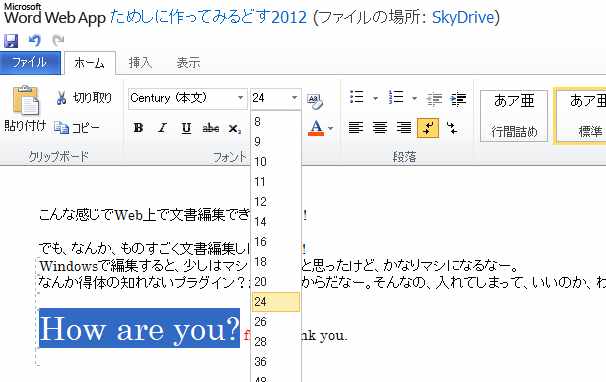Toggle strikethrough formatting

pos(211,128)
